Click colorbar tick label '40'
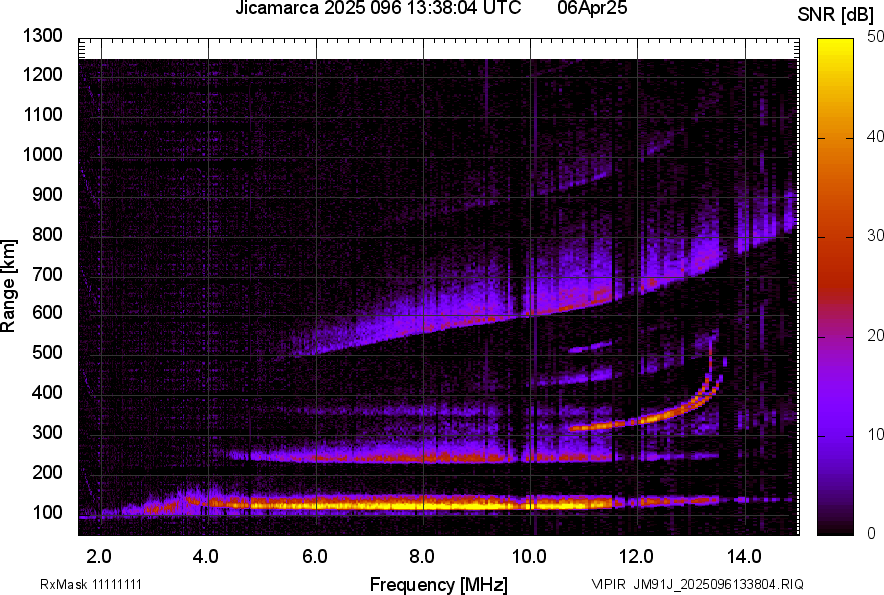 (876, 136)
